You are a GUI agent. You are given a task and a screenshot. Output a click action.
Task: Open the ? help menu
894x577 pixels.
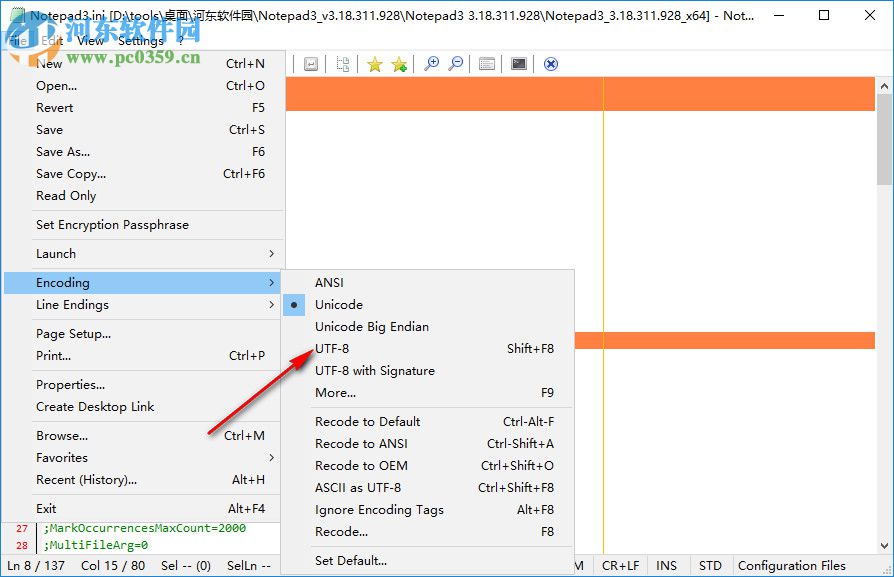pyautogui.click(x=180, y=41)
